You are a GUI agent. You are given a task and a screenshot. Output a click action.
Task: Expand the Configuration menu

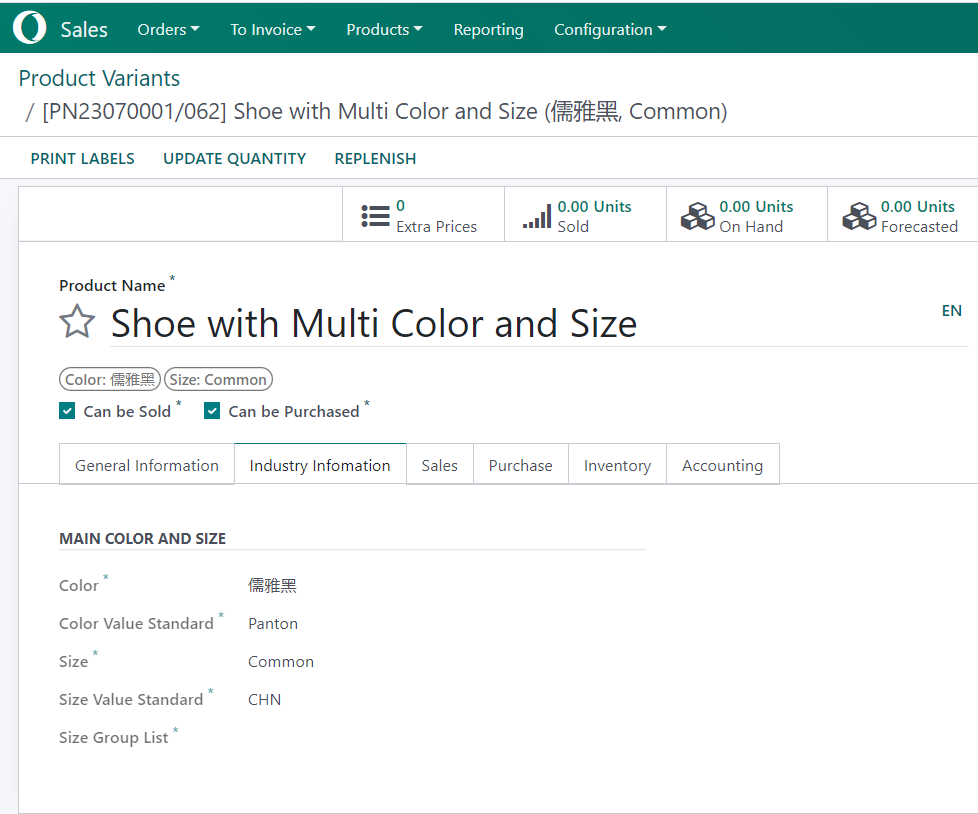(610, 30)
